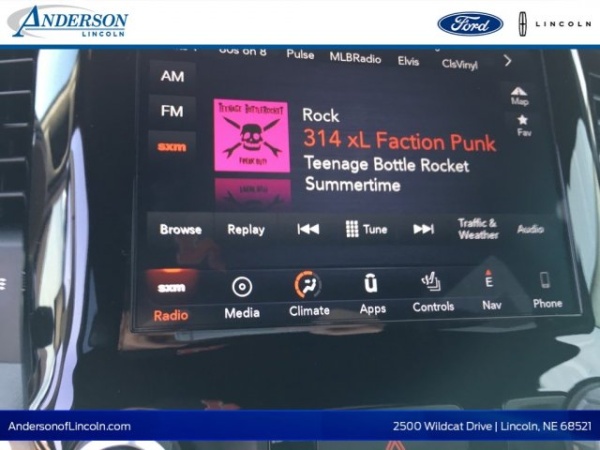
Task: Switch to AM band
Action: point(172,76)
